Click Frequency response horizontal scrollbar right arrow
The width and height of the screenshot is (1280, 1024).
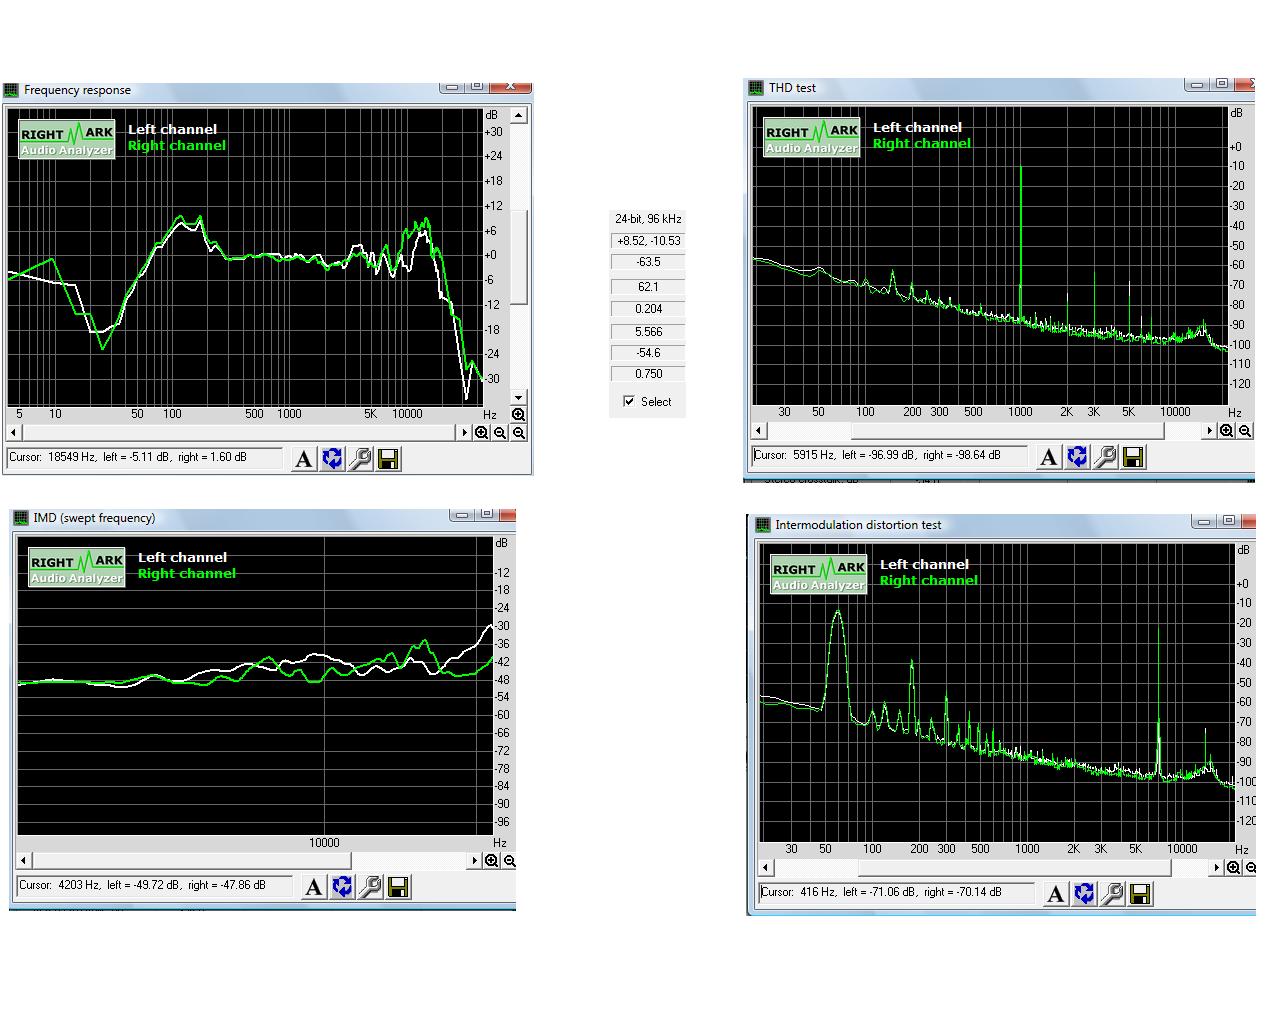tap(464, 433)
